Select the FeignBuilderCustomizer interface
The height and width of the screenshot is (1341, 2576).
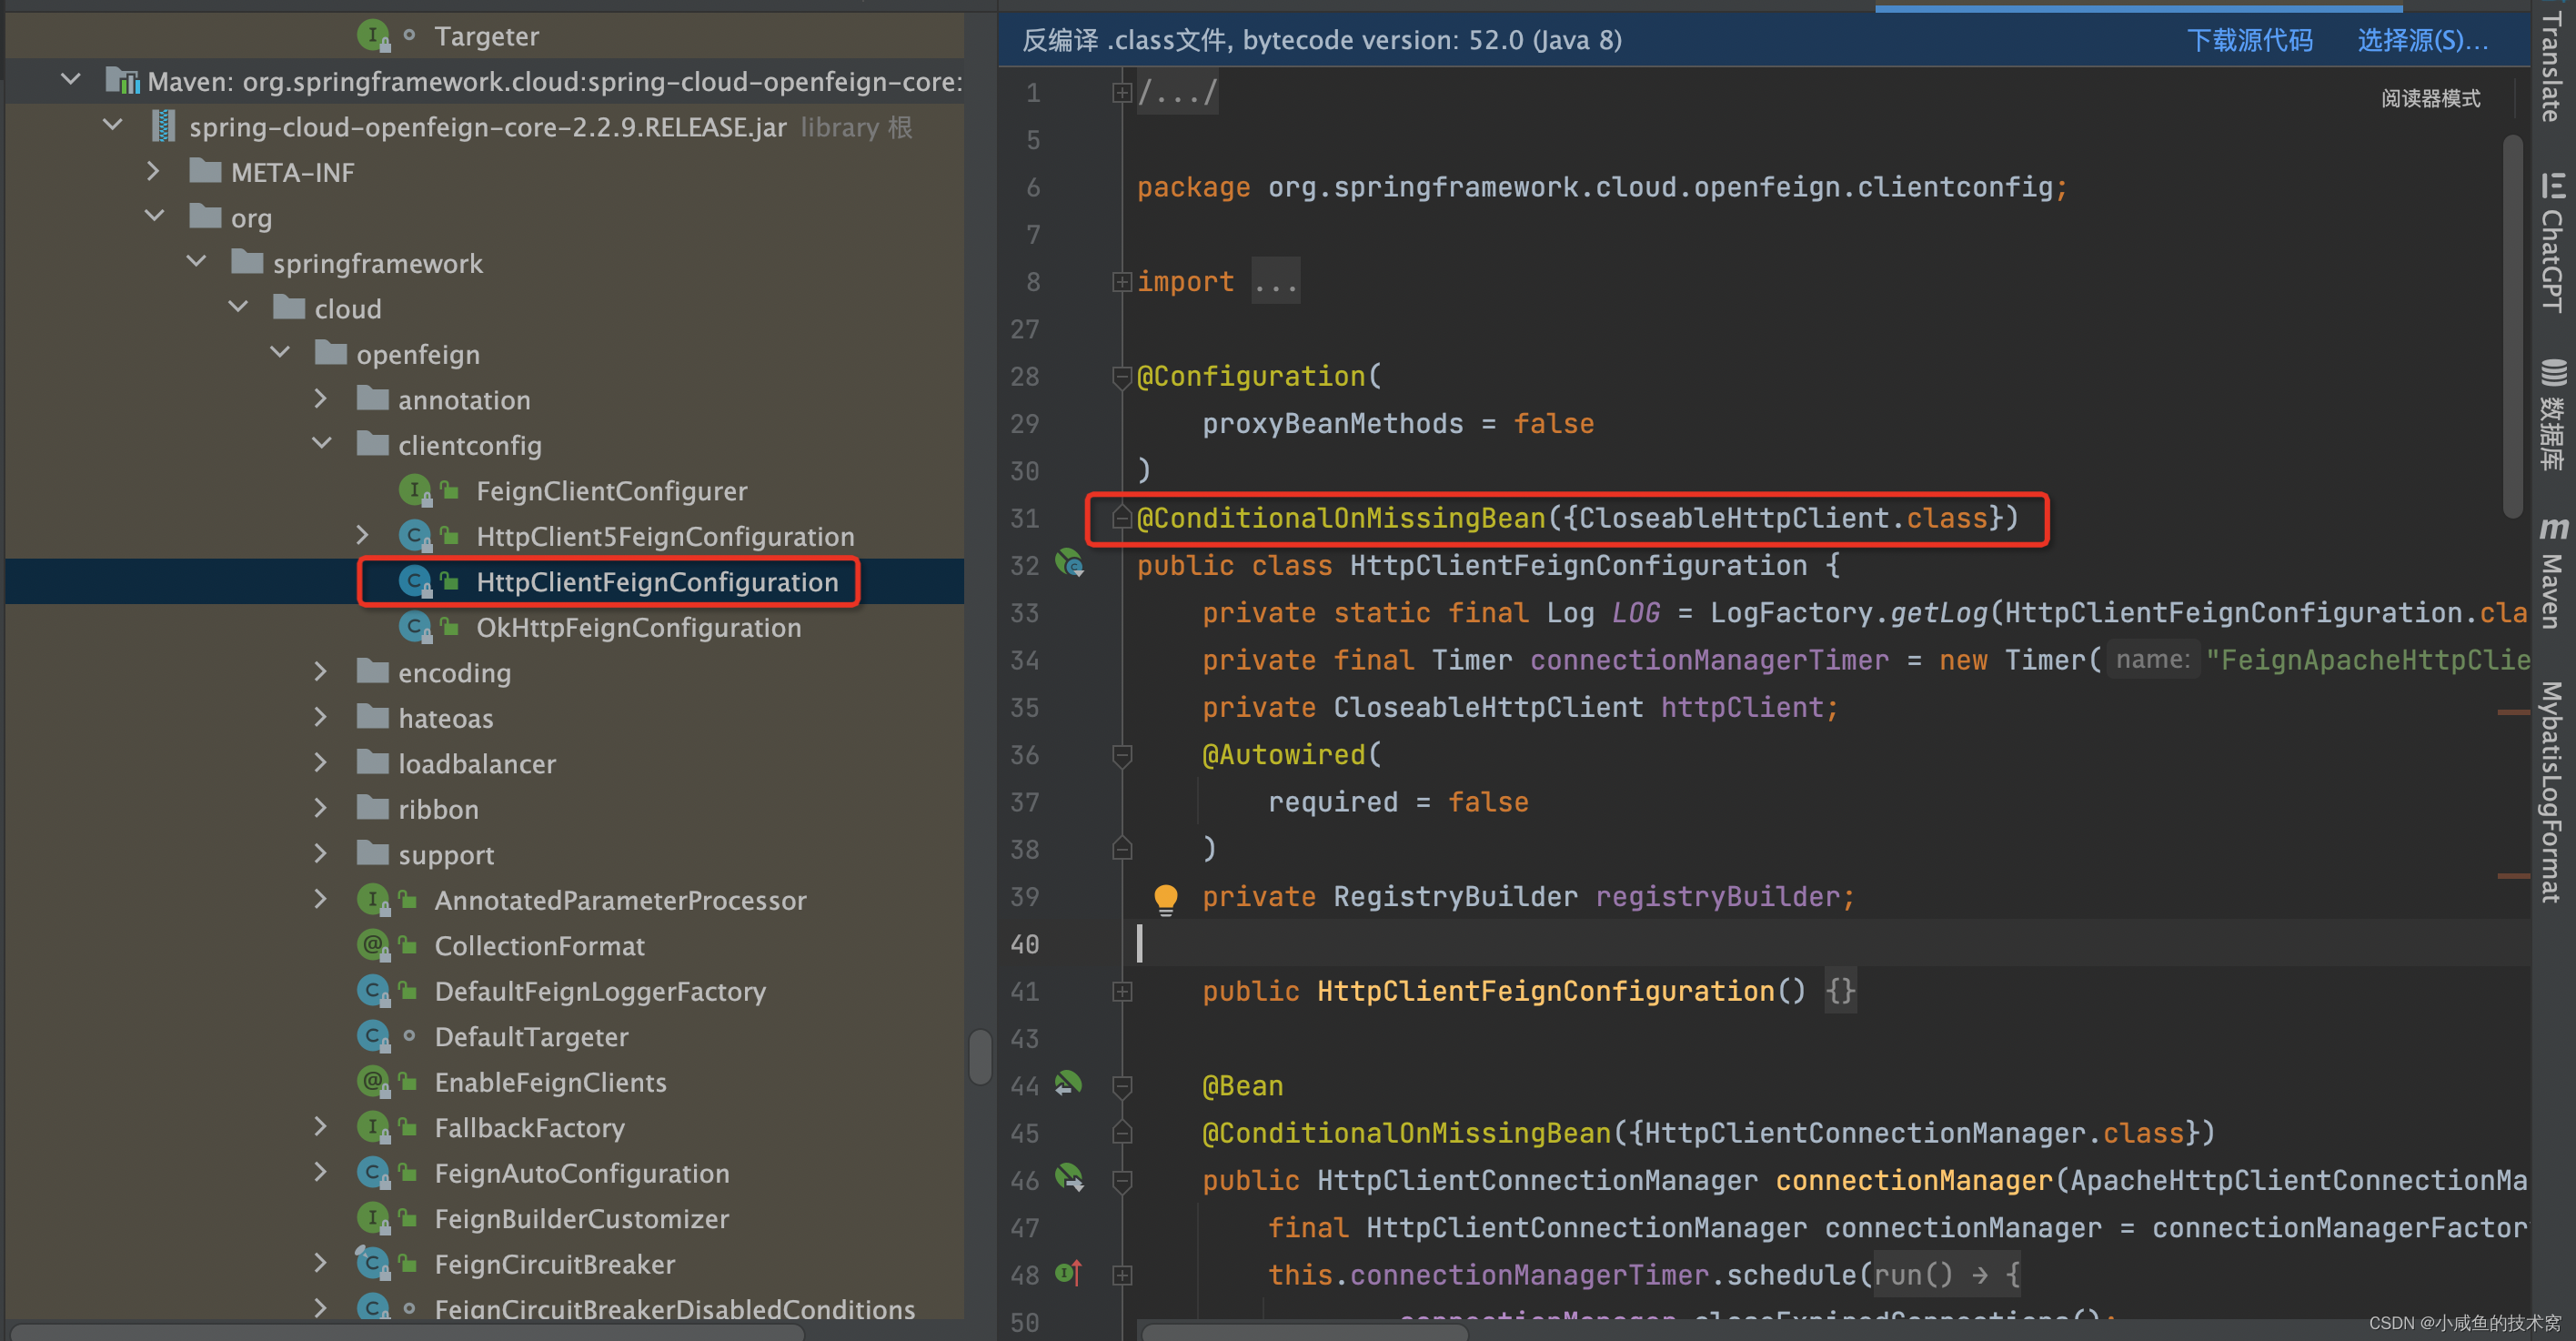click(581, 1218)
